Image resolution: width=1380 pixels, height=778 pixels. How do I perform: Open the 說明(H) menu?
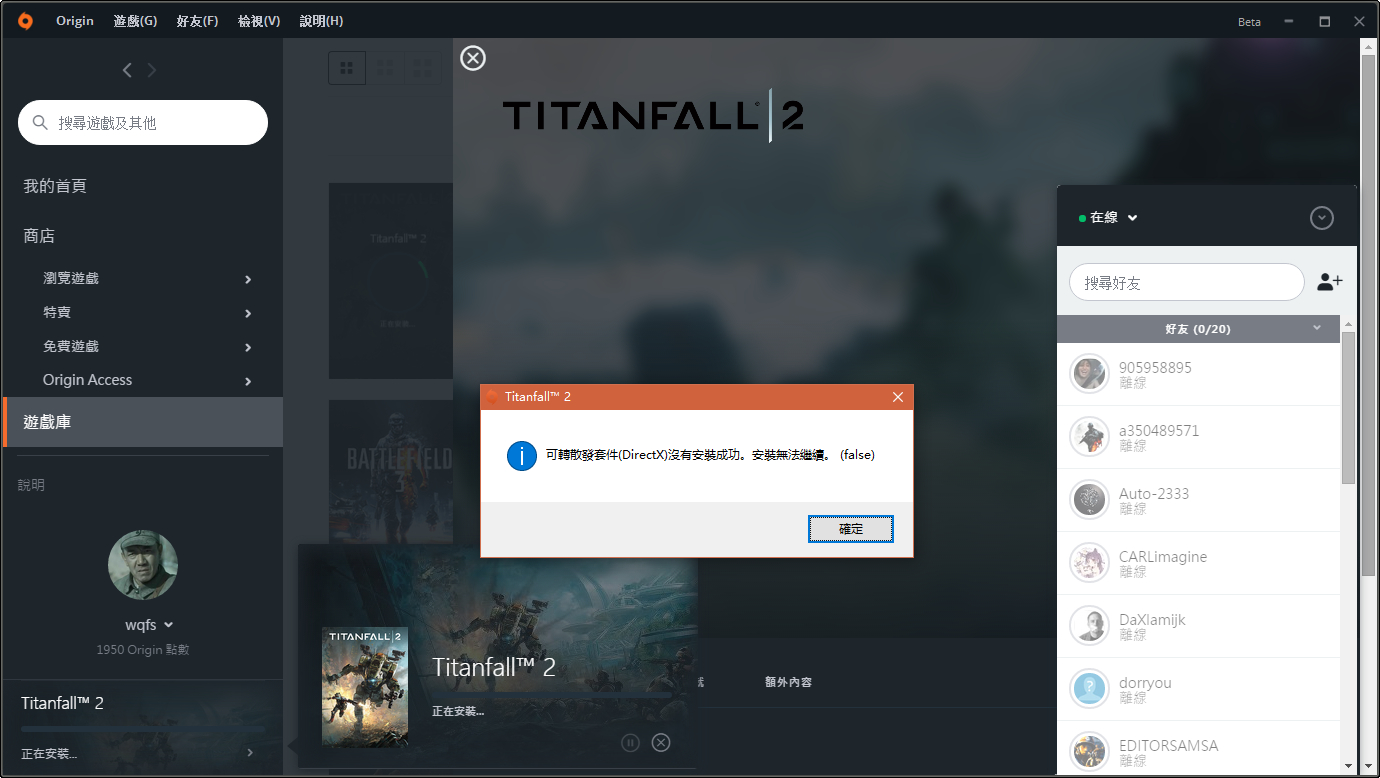pos(321,21)
